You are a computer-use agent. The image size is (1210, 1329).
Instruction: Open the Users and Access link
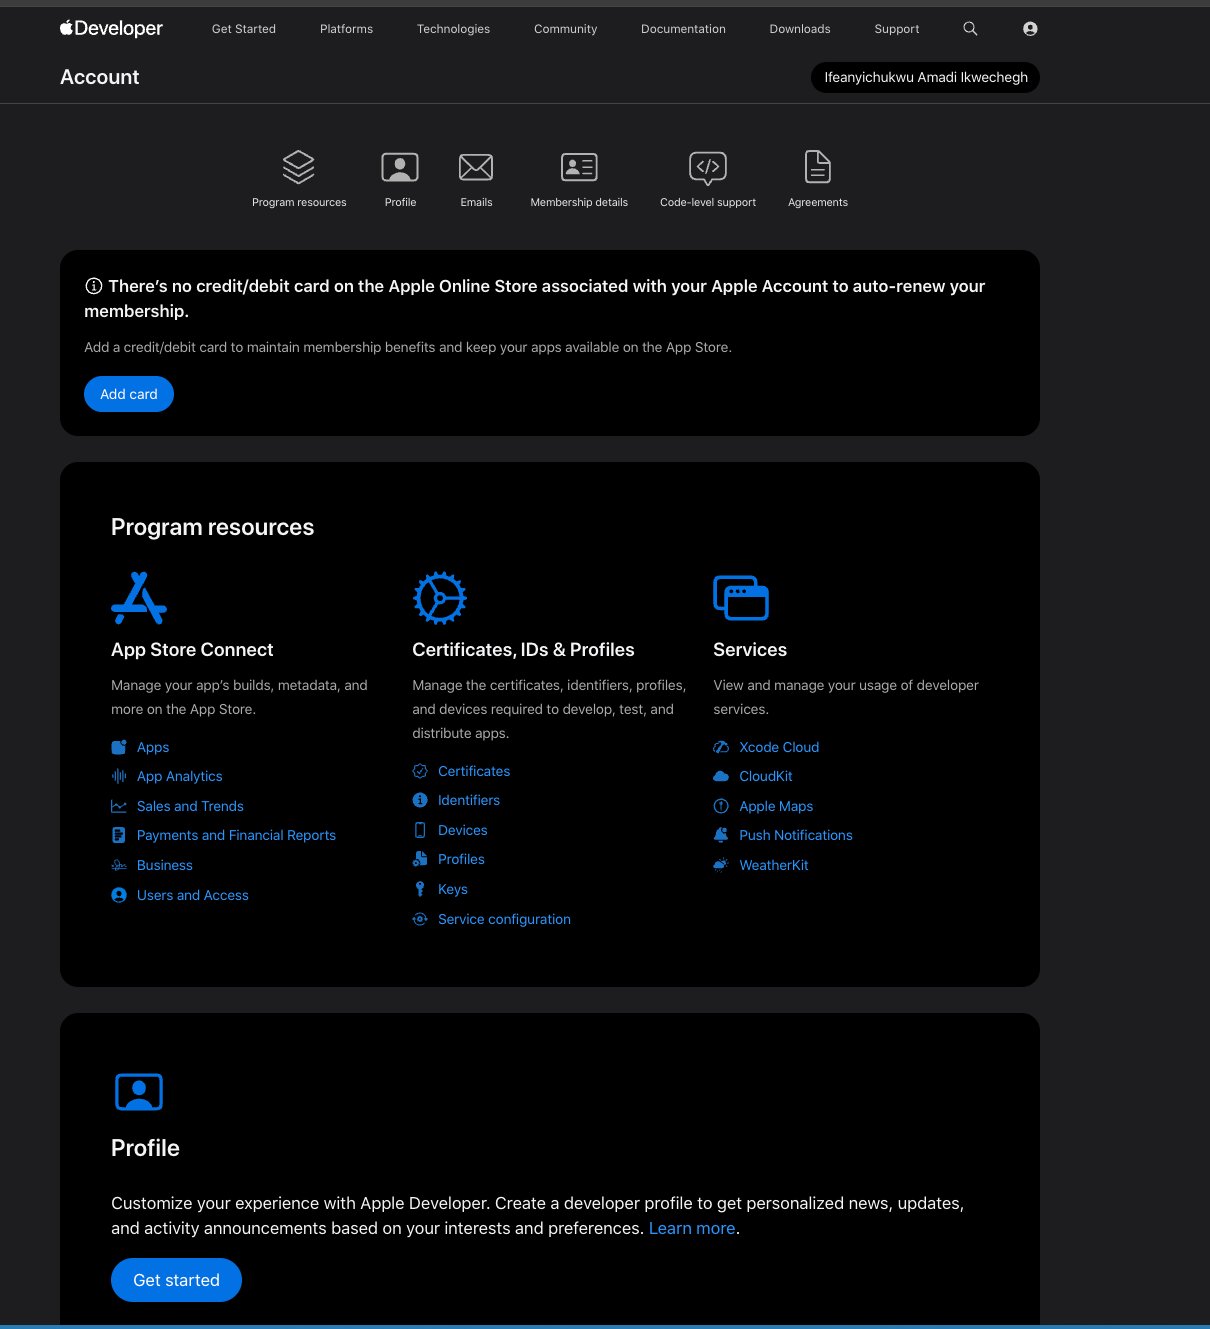pyautogui.click(x=193, y=895)
